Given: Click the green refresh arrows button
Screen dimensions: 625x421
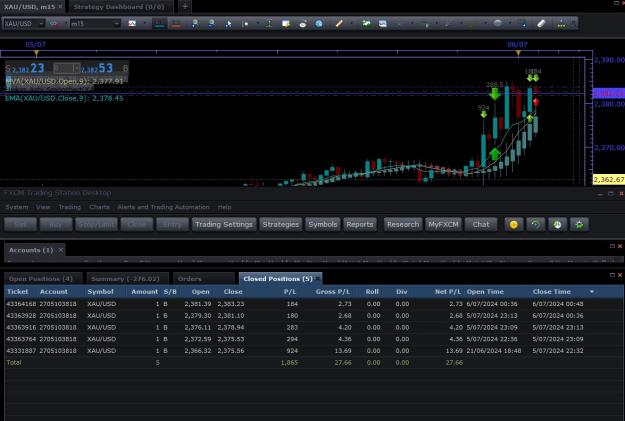Looking at the screenshot, I should click(x=536, y=224).
